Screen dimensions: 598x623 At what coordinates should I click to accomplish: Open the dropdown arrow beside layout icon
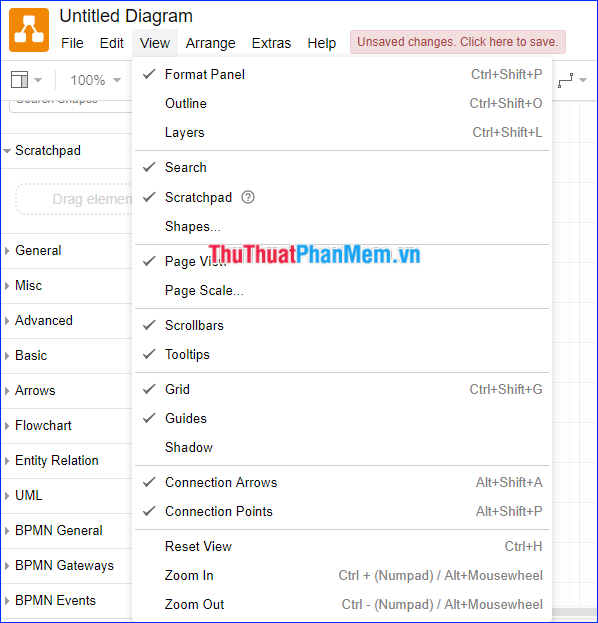tap(38, 80)
